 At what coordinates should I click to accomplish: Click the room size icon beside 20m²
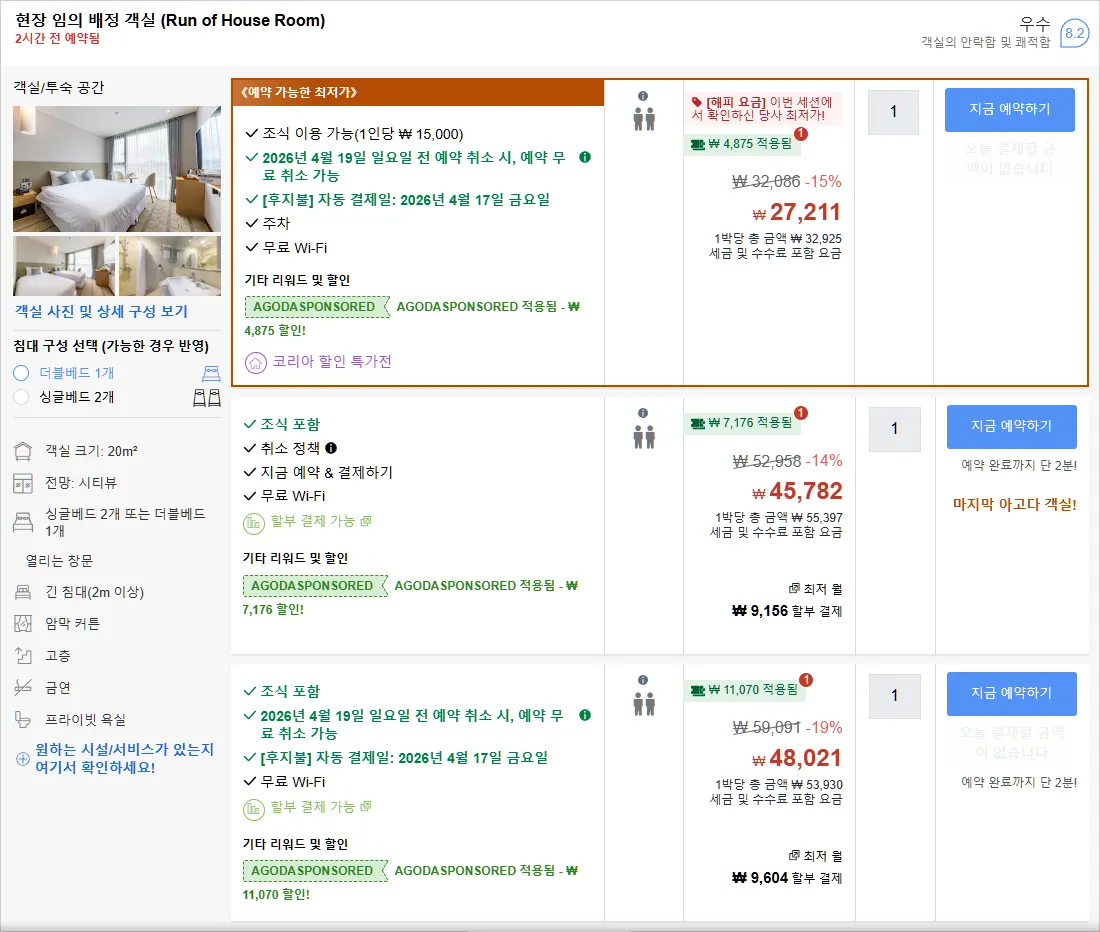point(23,452)
